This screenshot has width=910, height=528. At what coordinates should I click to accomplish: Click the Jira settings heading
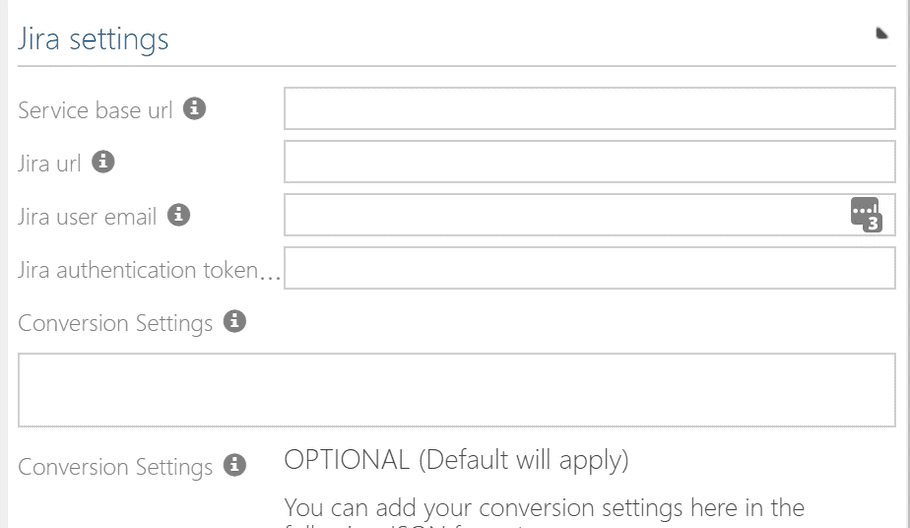click(x=93, y=39)
